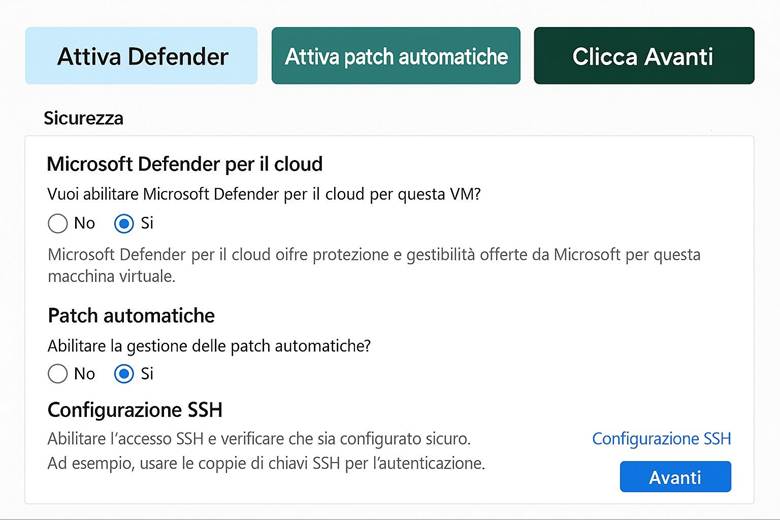Click the question about enabling Defender for this VM
The height and width of the screenshot is (520, 780).
click(264, 194)
